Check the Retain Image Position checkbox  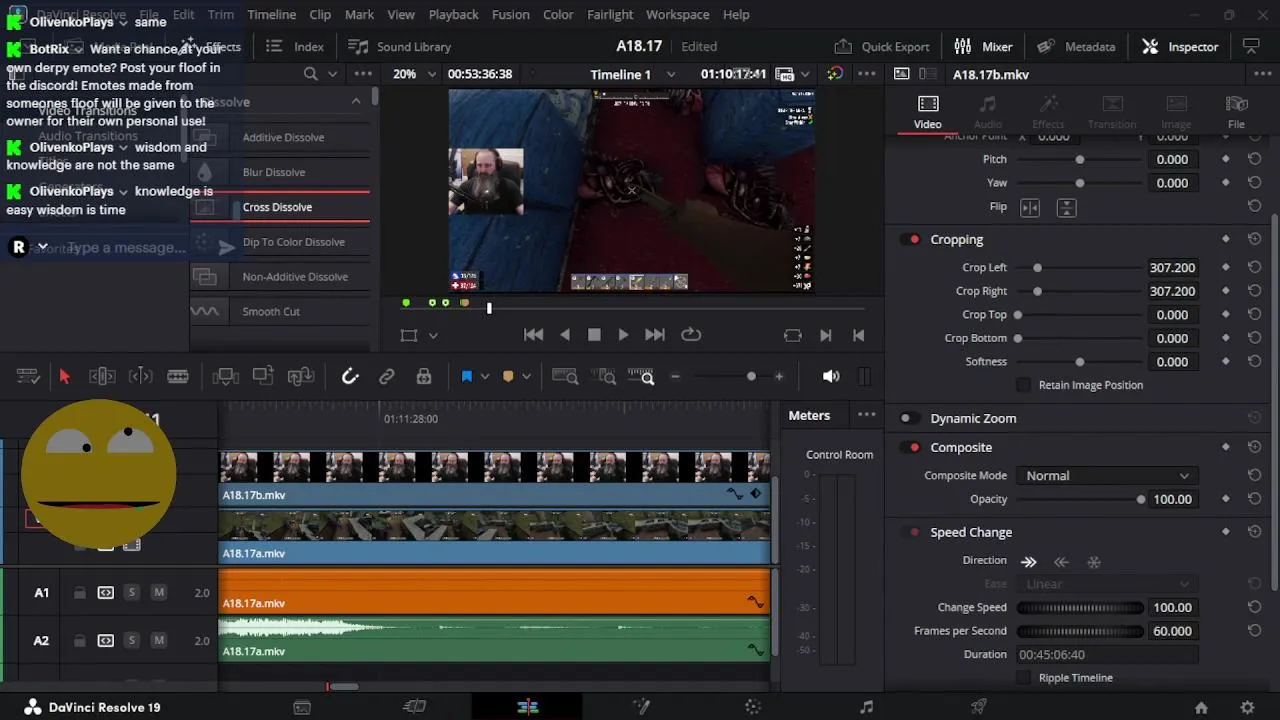point(1023,385)
